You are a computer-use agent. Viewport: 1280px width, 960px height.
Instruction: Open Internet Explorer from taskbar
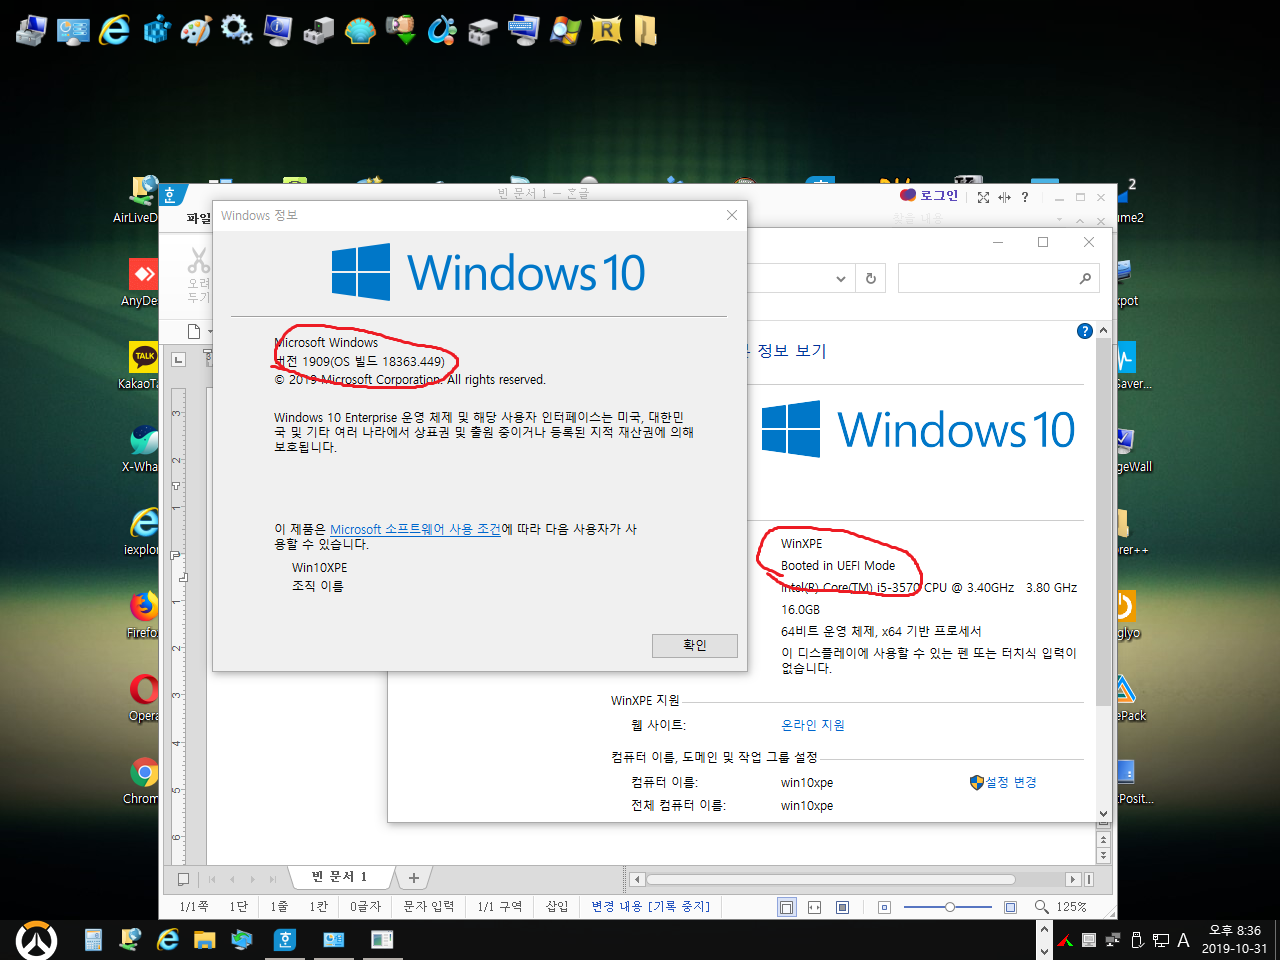pyautogui.click(x=168, y=939)
